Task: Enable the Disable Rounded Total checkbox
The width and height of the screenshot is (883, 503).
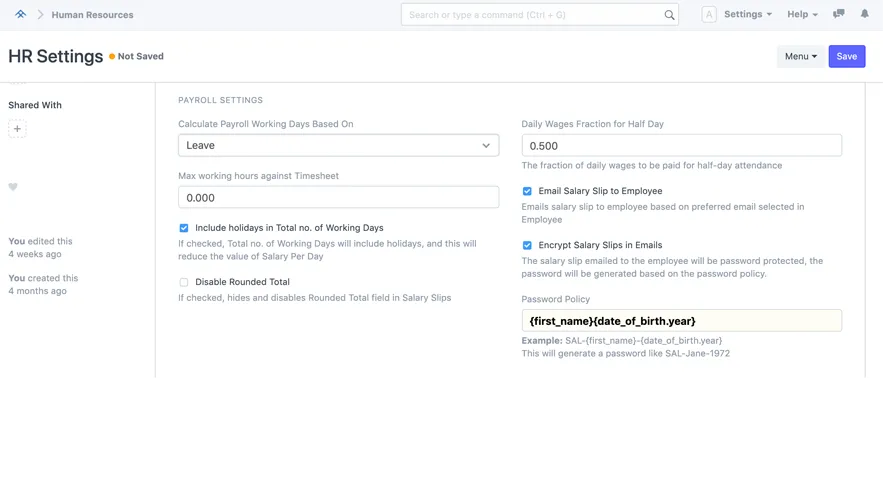Action: tap(184, 282)
